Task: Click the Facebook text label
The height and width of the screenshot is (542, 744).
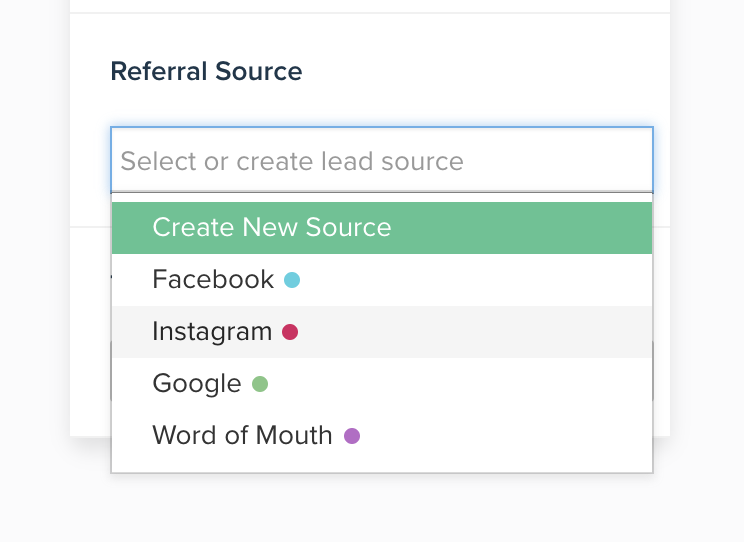Action: pyautogui.click(x=213, y=280)
